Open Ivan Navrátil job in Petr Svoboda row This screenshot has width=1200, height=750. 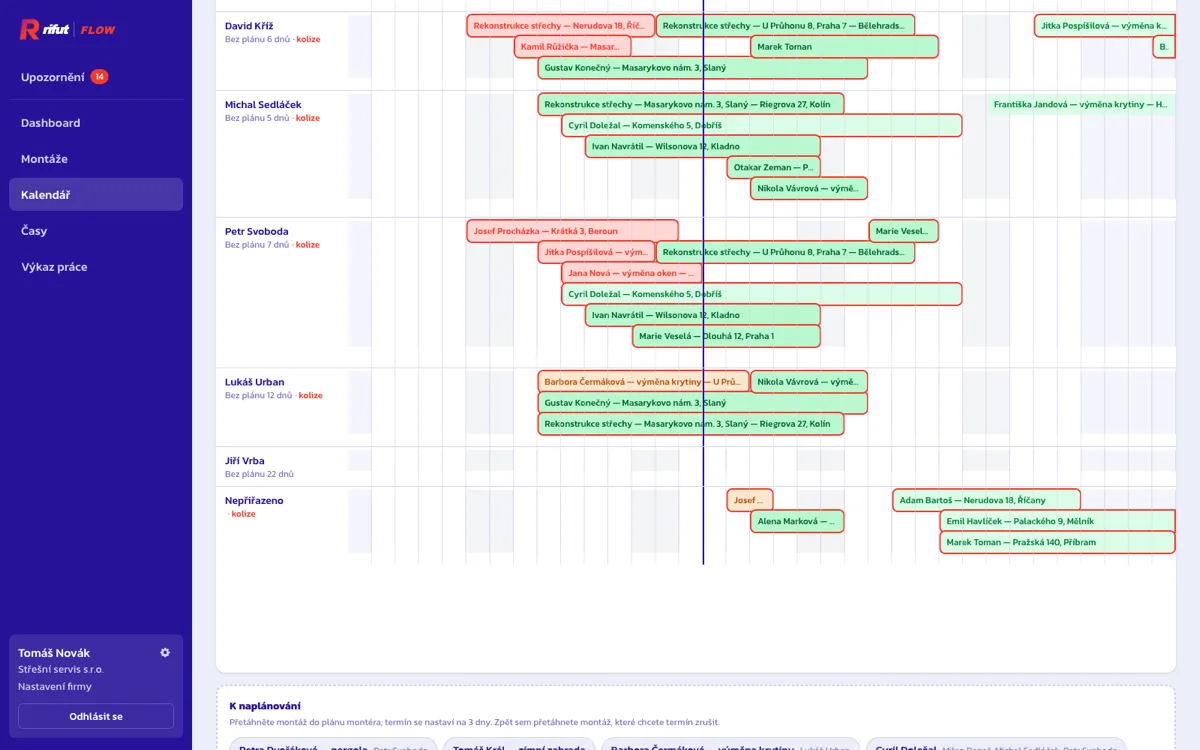(703, 316)
